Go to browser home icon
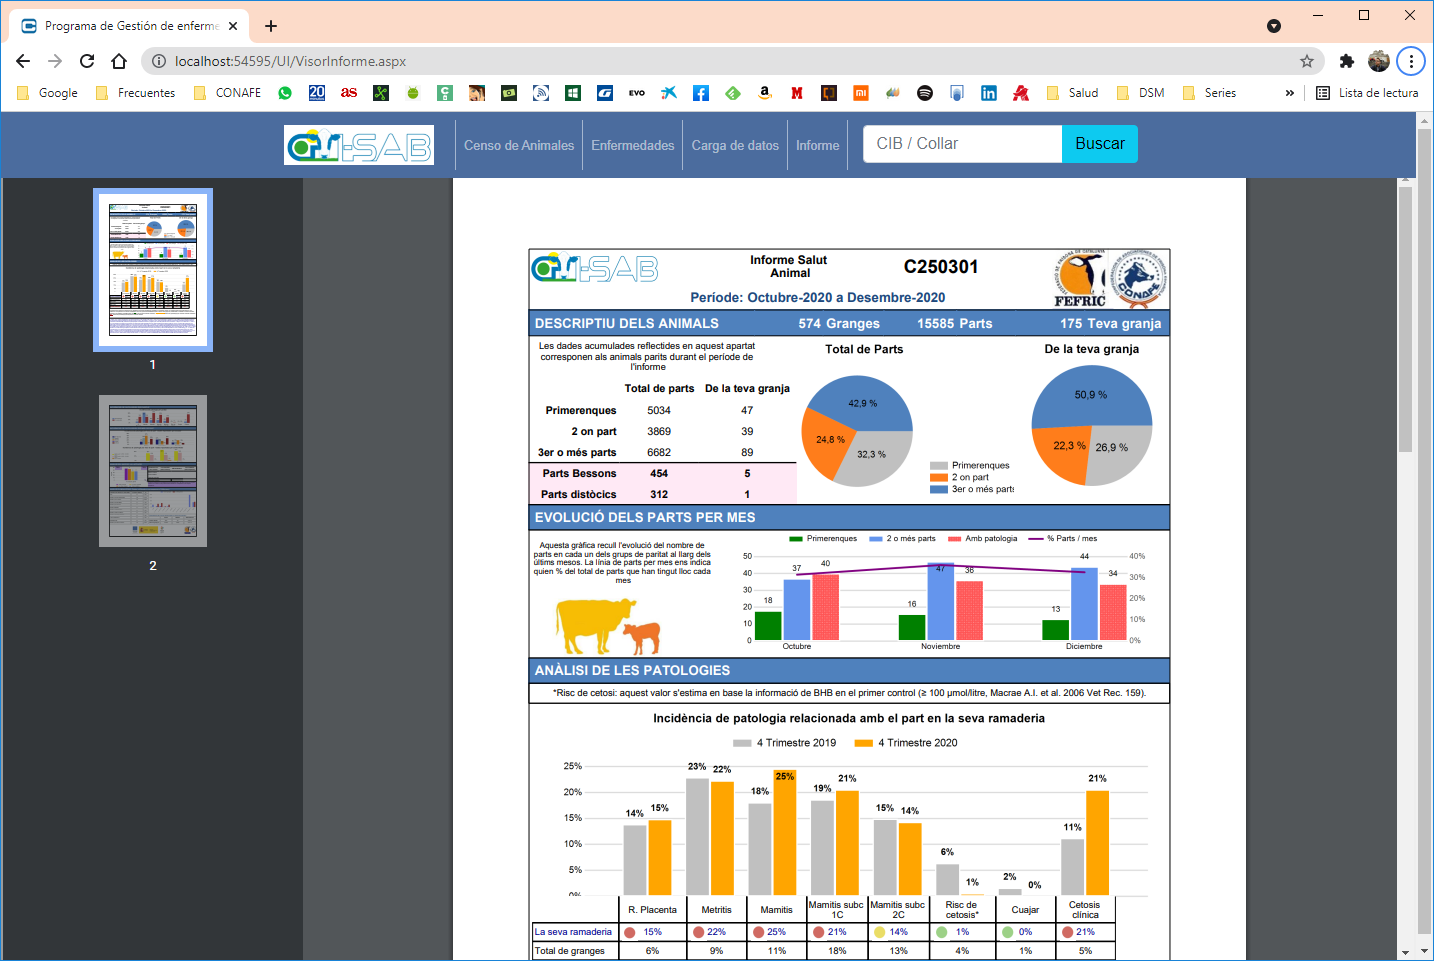 coord(119,61)
